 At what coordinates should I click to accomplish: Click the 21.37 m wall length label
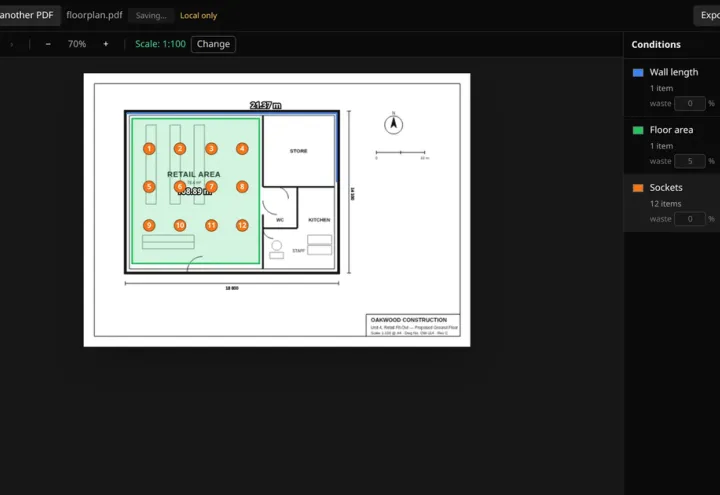click(265, 106)
